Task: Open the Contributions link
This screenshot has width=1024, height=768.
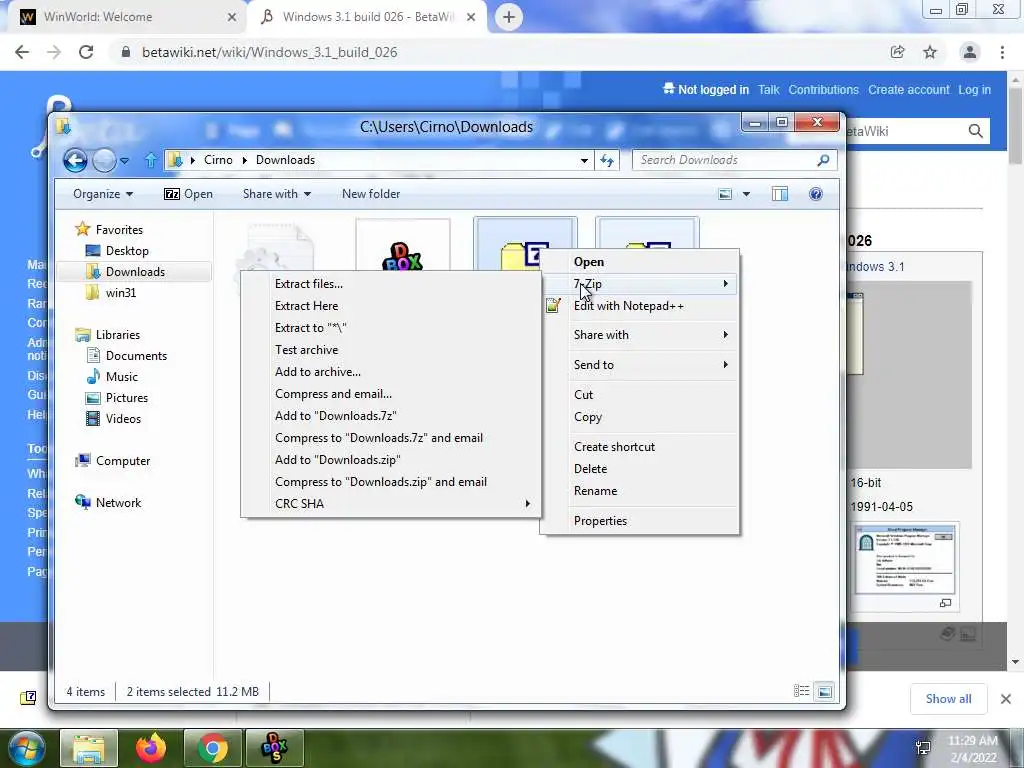Action: coord(824,90)
